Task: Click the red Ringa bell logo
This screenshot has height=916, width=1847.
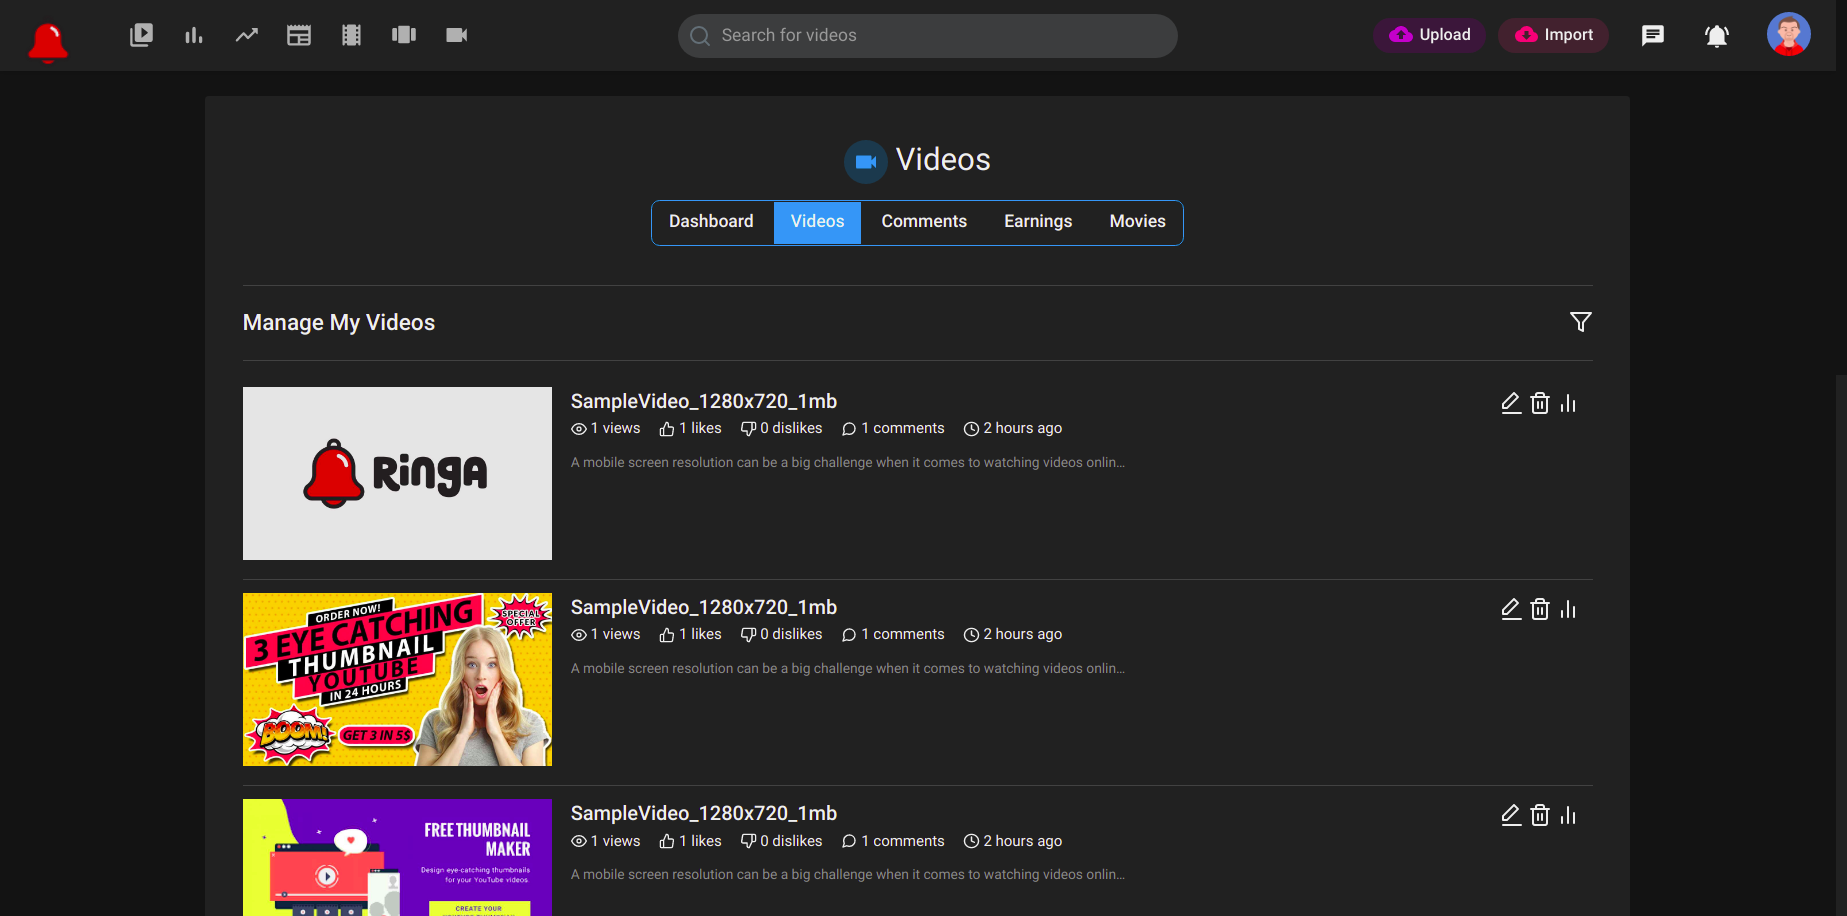Action: tap(48, 41)
